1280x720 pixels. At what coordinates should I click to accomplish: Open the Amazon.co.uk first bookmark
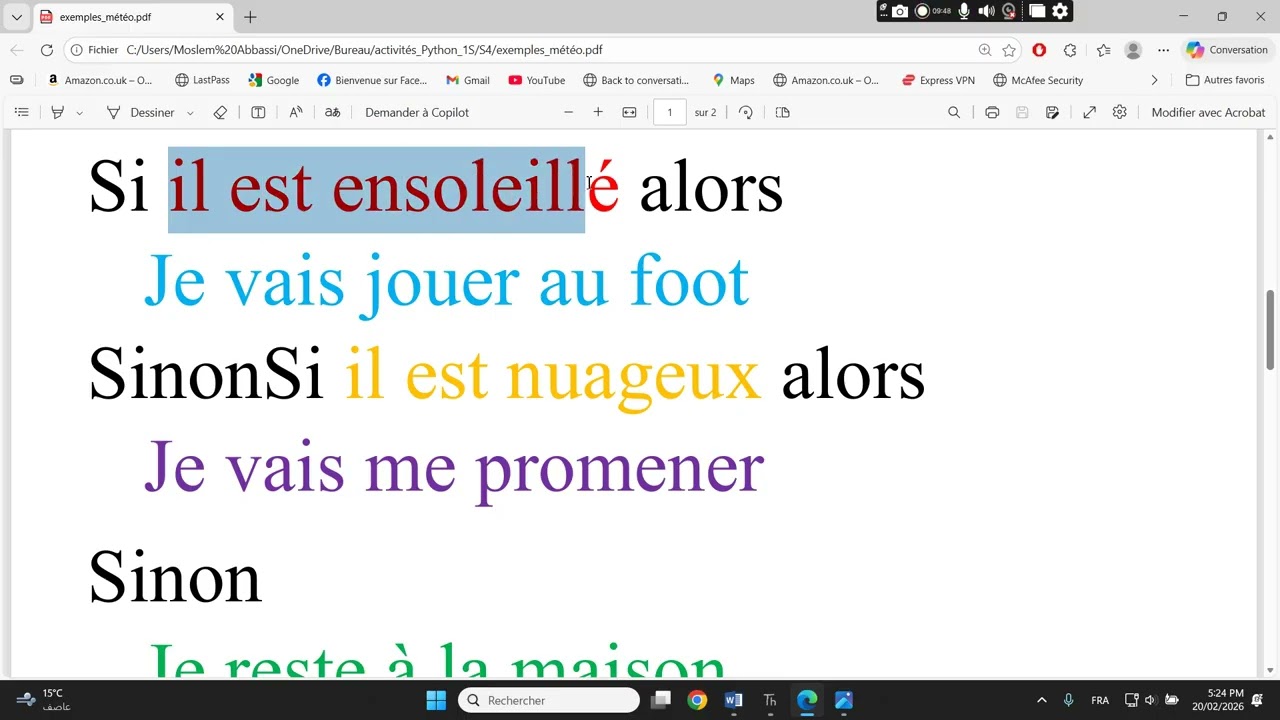[100, 80]
